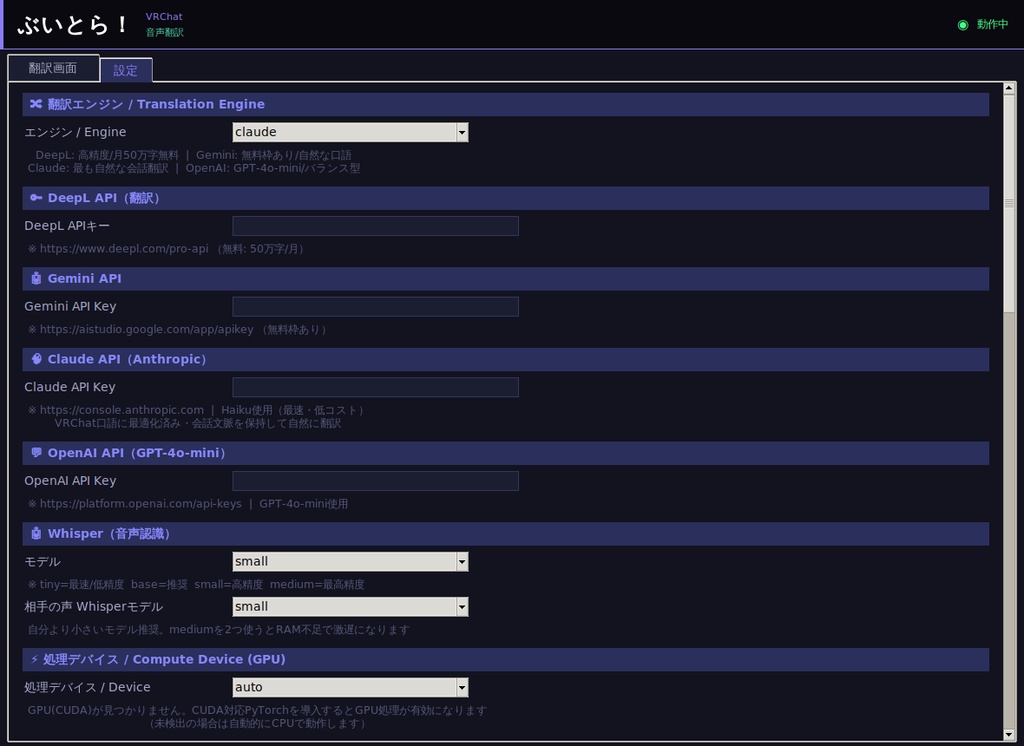Click the platform.openai.com/api-keys URL text
The height and width of the screenshot is (746, 1024).
point(140,504)
